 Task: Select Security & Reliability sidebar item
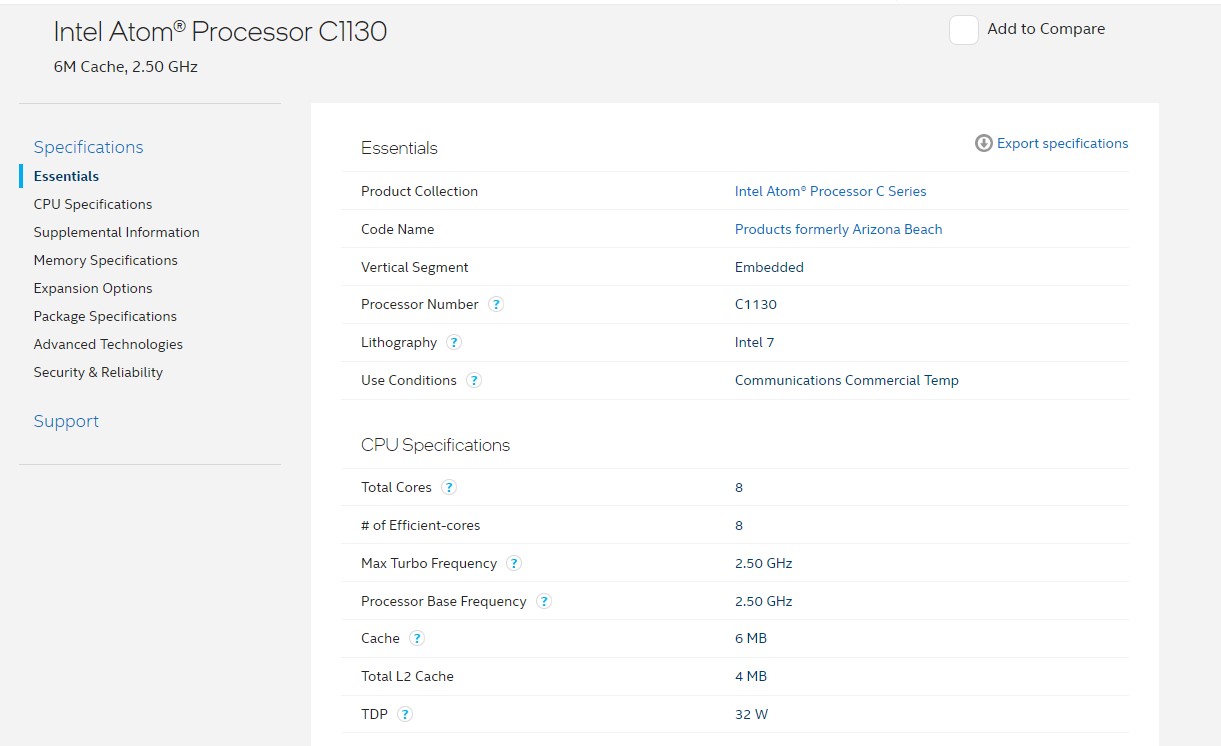(x=98, y=372)
